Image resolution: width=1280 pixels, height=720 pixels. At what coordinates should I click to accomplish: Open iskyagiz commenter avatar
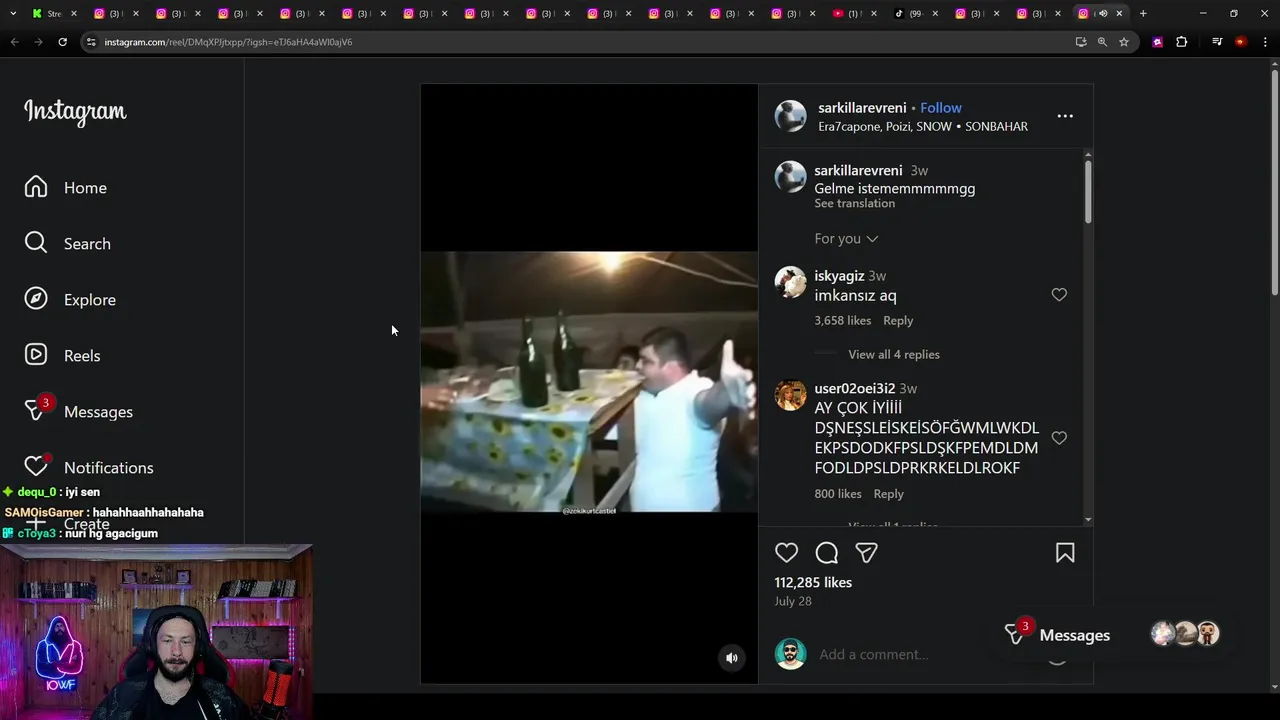click(790, 283)
